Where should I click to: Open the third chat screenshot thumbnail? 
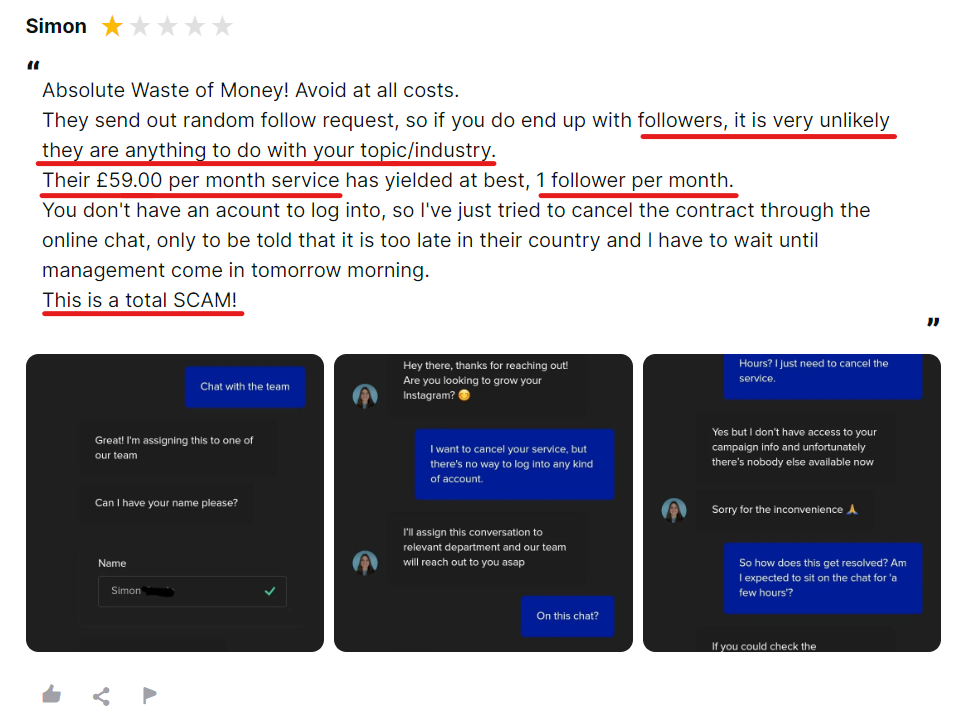pos(792,503)
